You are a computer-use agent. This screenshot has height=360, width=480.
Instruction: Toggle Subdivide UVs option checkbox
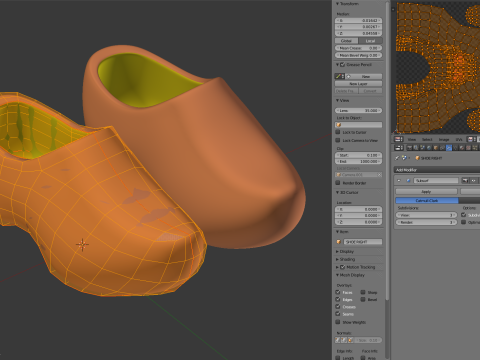[464, 215]
